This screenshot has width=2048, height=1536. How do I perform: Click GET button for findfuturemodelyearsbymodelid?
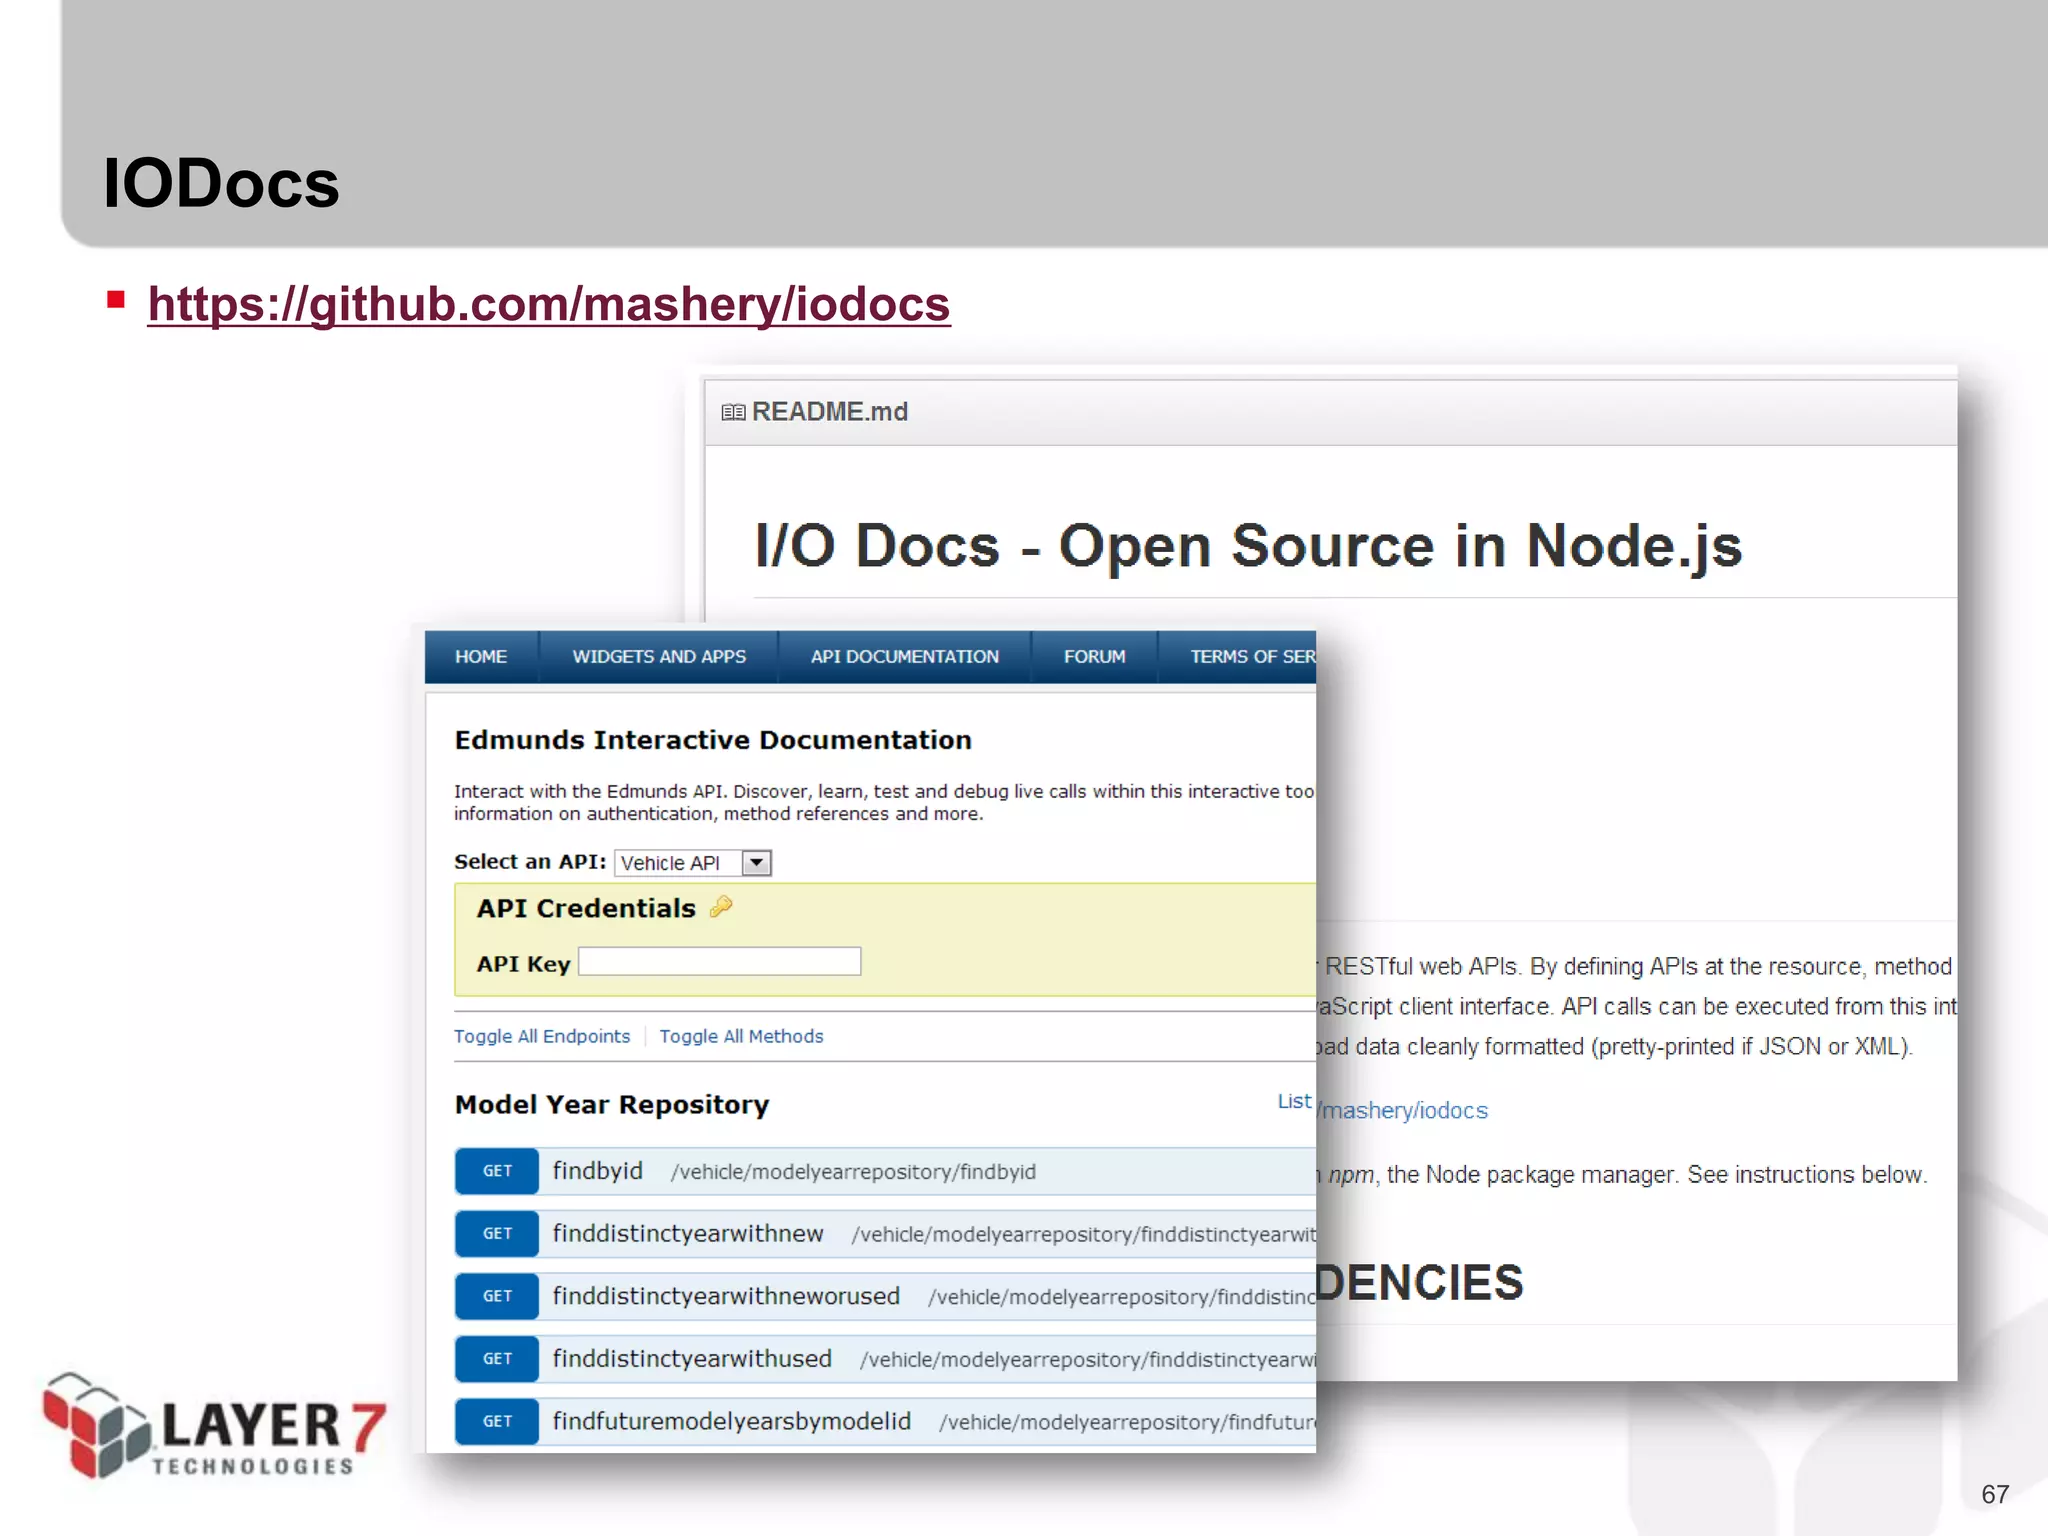coord(497,1422)
